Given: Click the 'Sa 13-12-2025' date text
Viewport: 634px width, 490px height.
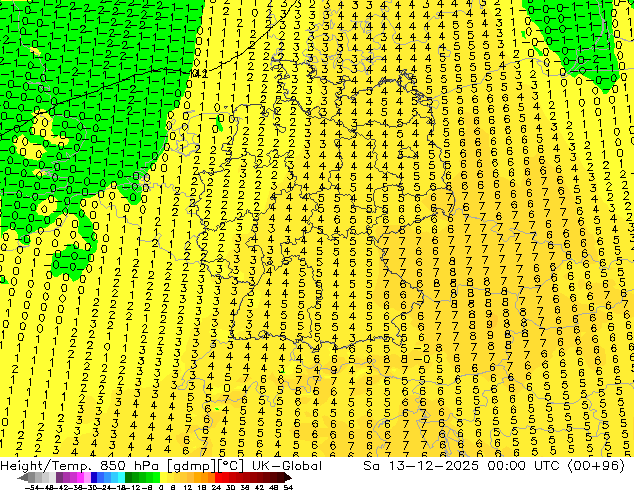Looking at the screenshot, I should click(421, 466).
